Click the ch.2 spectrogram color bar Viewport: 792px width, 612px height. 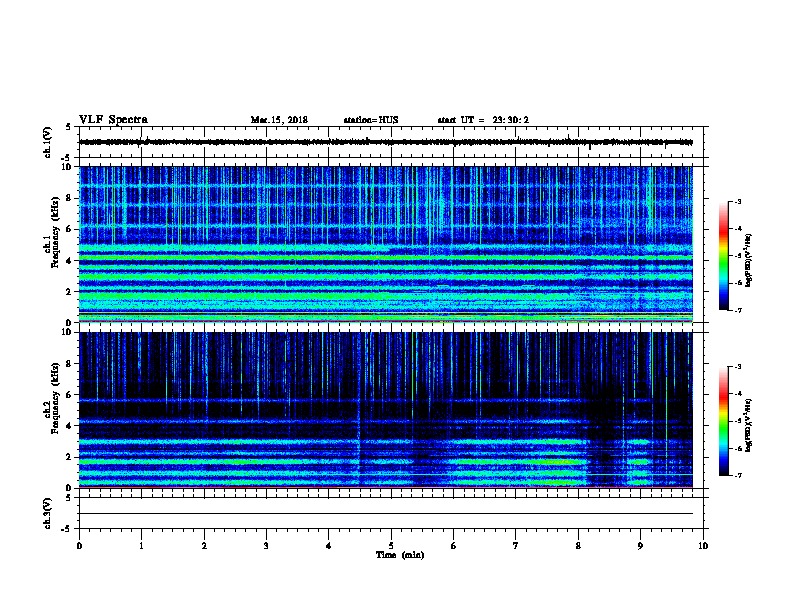tap(724, 421)
